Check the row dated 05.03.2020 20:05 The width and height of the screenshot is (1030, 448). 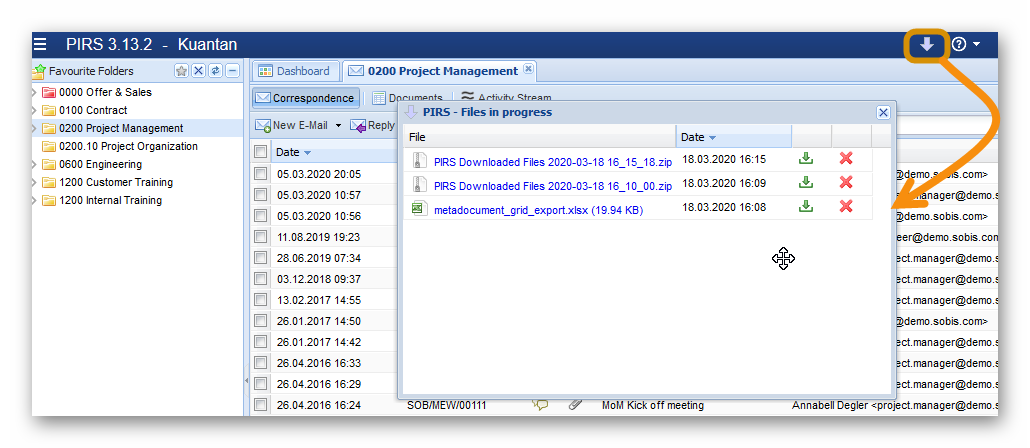tap(261, 174)
